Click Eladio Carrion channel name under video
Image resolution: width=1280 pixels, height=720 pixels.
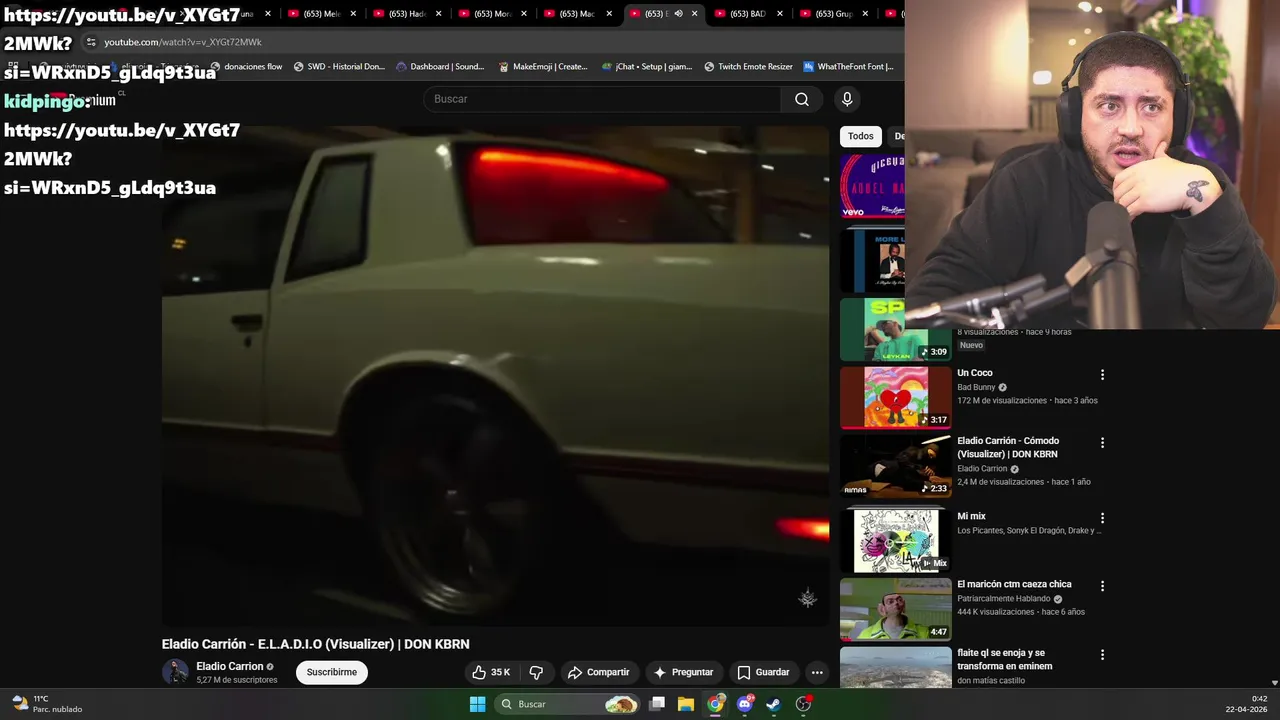click(x=229, y=666)
